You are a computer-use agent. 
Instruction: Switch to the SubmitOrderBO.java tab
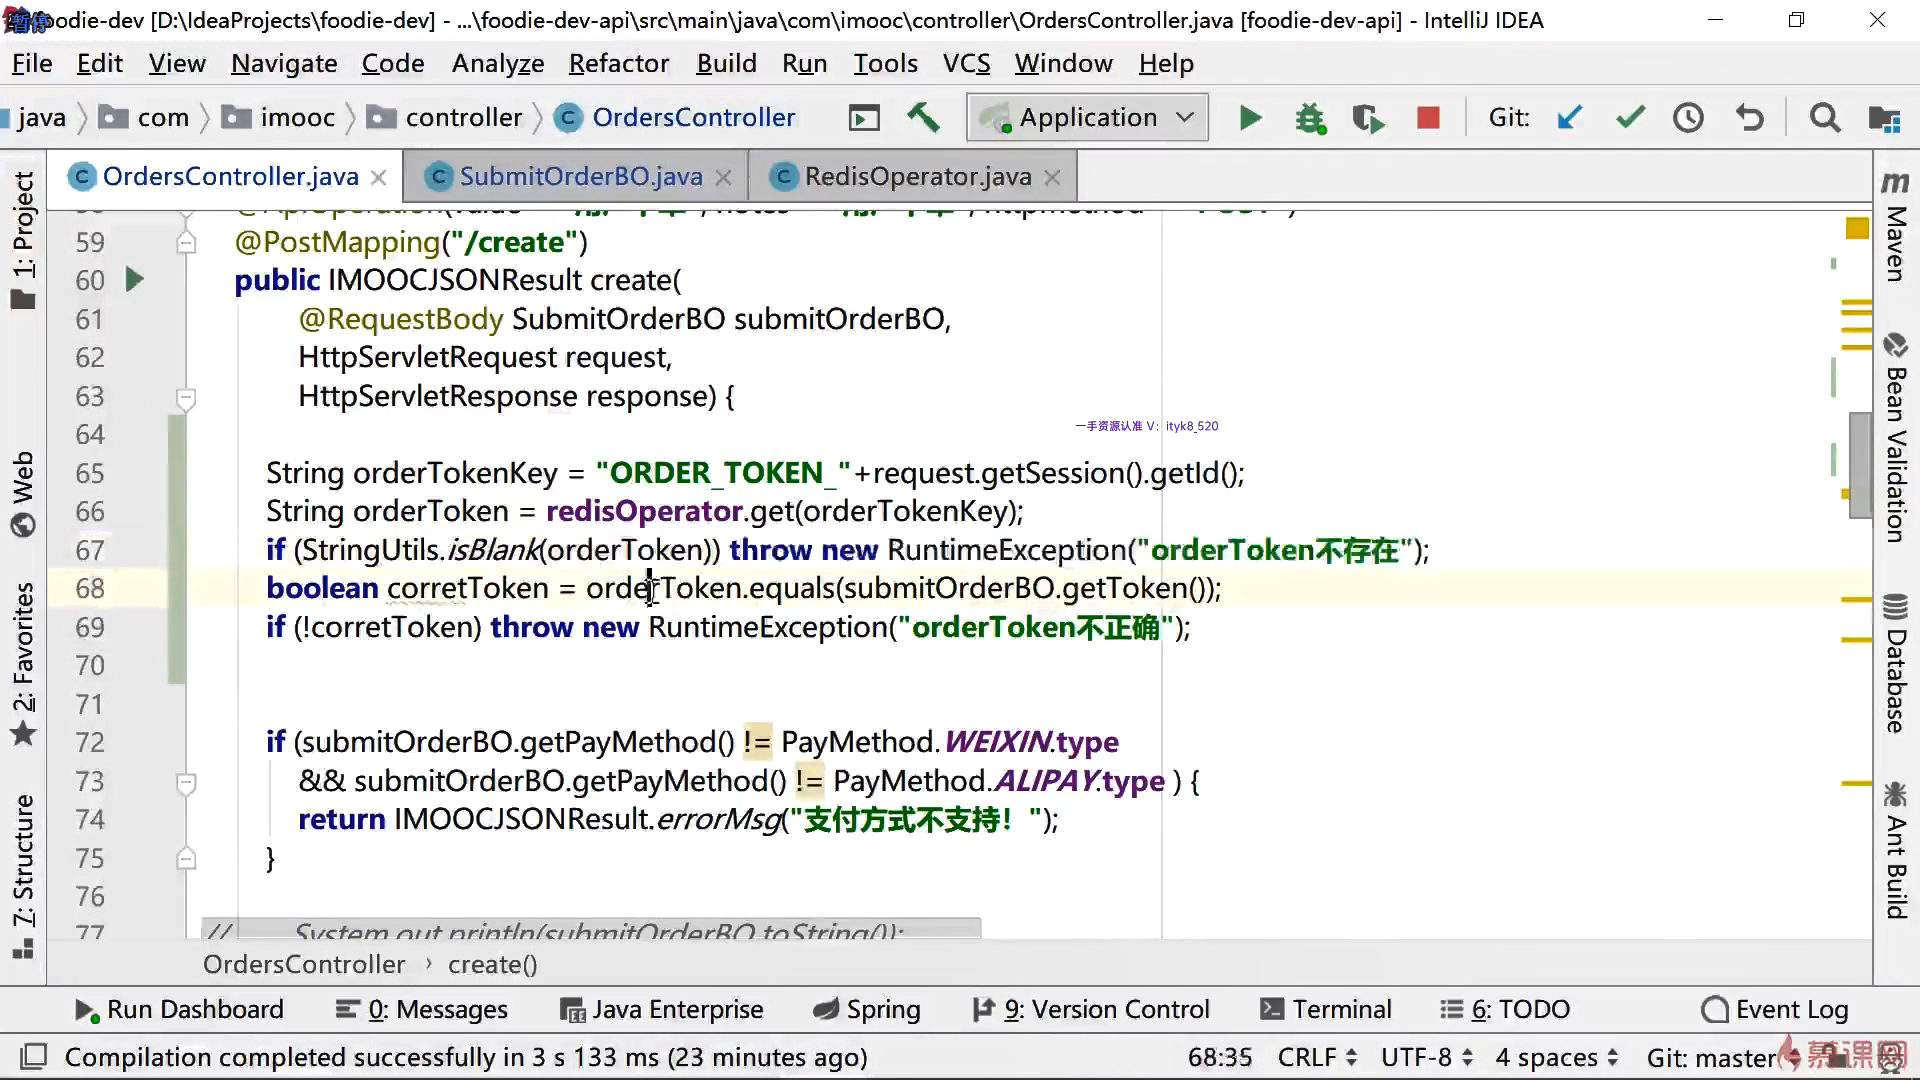(x=580, y=177)
